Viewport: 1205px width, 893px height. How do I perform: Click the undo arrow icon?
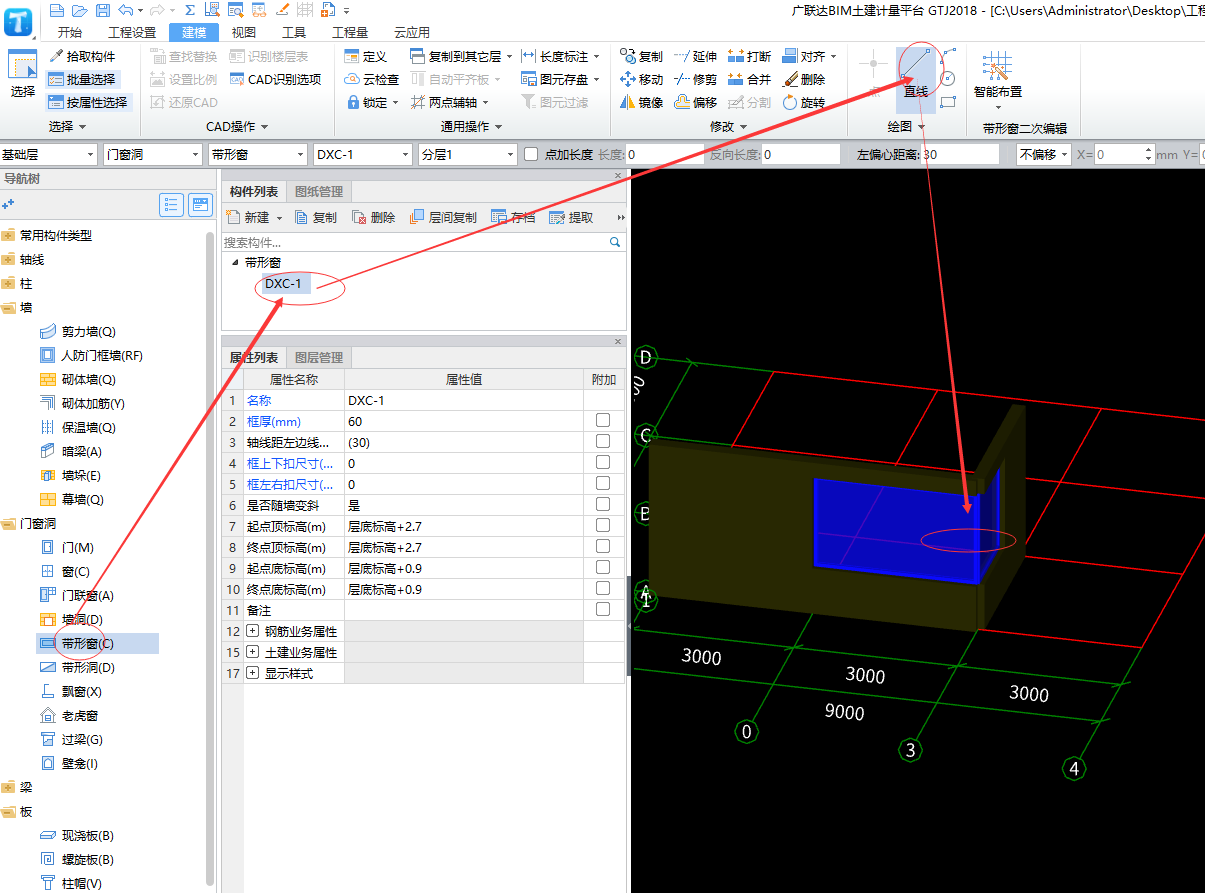click(x=125, y=10)
